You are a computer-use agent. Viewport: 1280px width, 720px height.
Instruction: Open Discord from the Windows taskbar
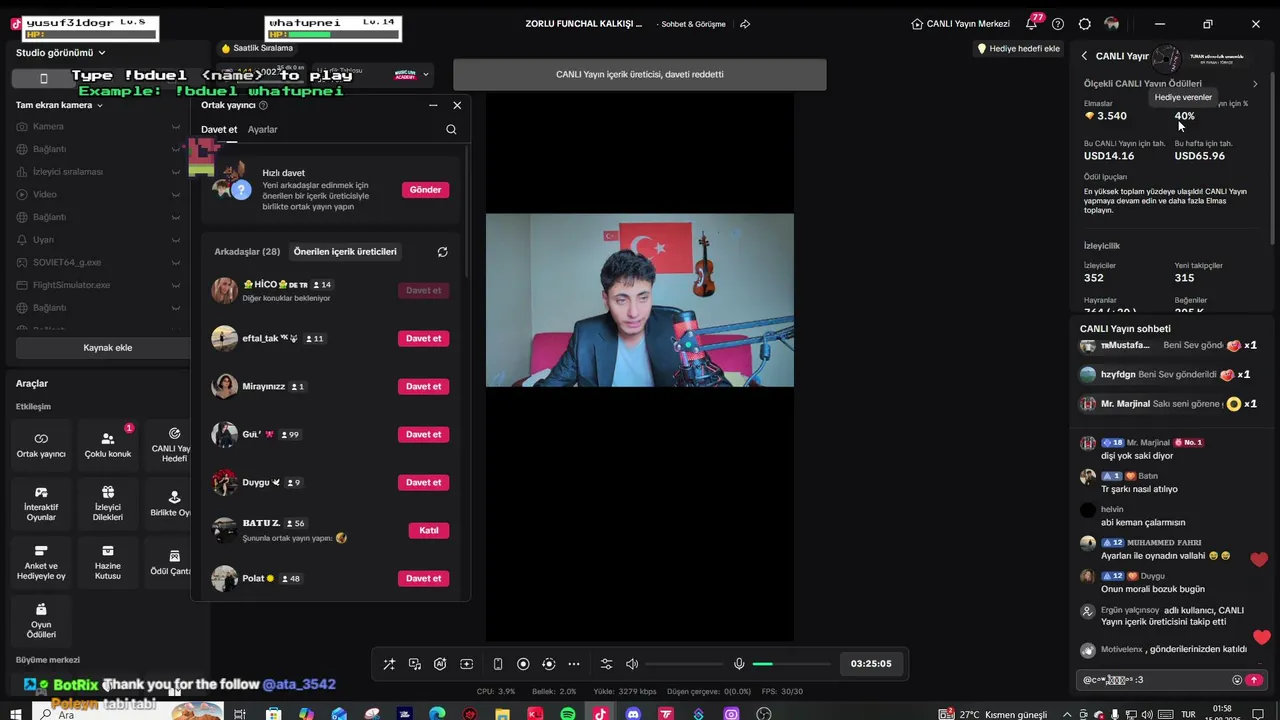coord(633,714)
